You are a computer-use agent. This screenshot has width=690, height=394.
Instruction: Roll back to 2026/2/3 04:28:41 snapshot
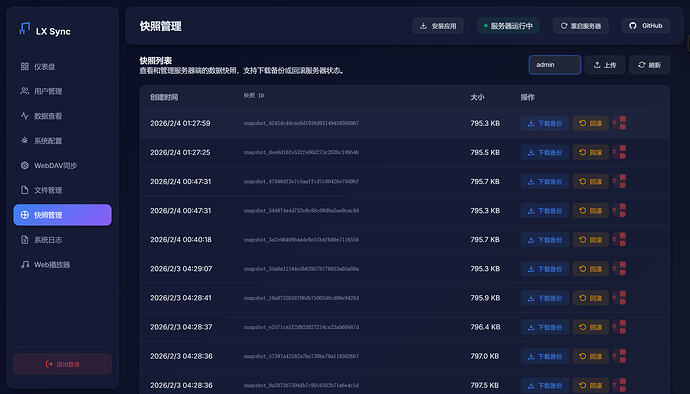click(x=591, y=298)
